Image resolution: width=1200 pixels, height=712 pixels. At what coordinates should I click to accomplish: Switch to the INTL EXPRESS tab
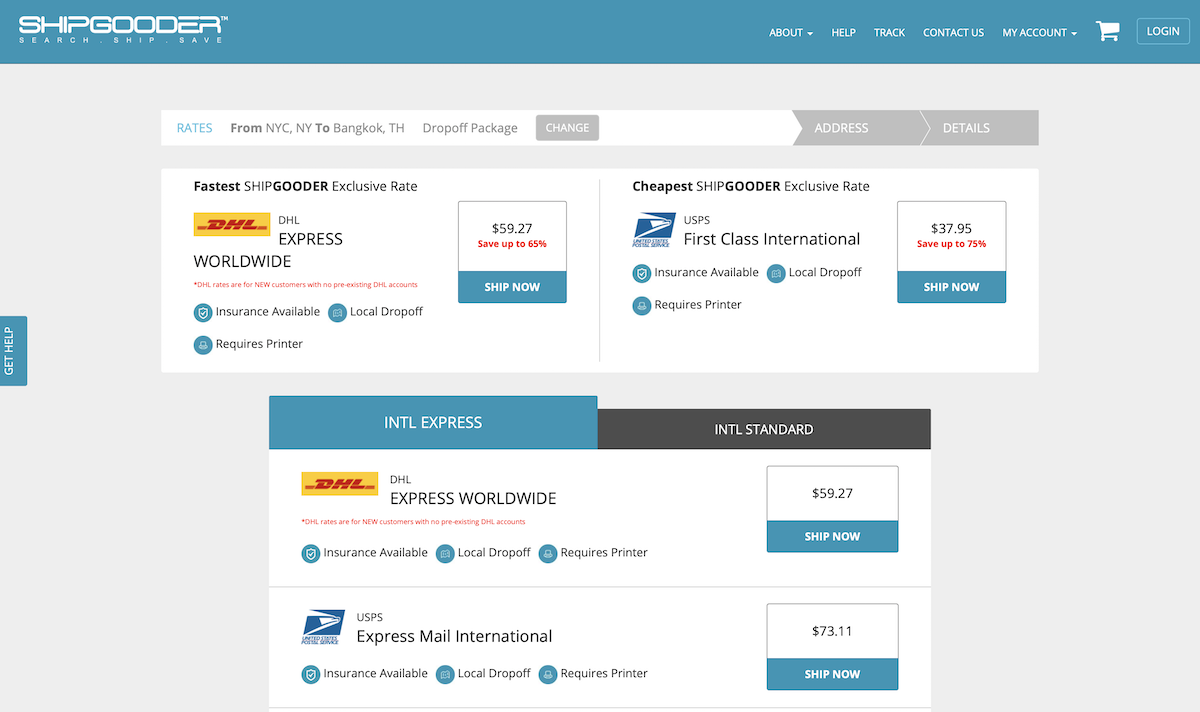click(x=433, y=423)
